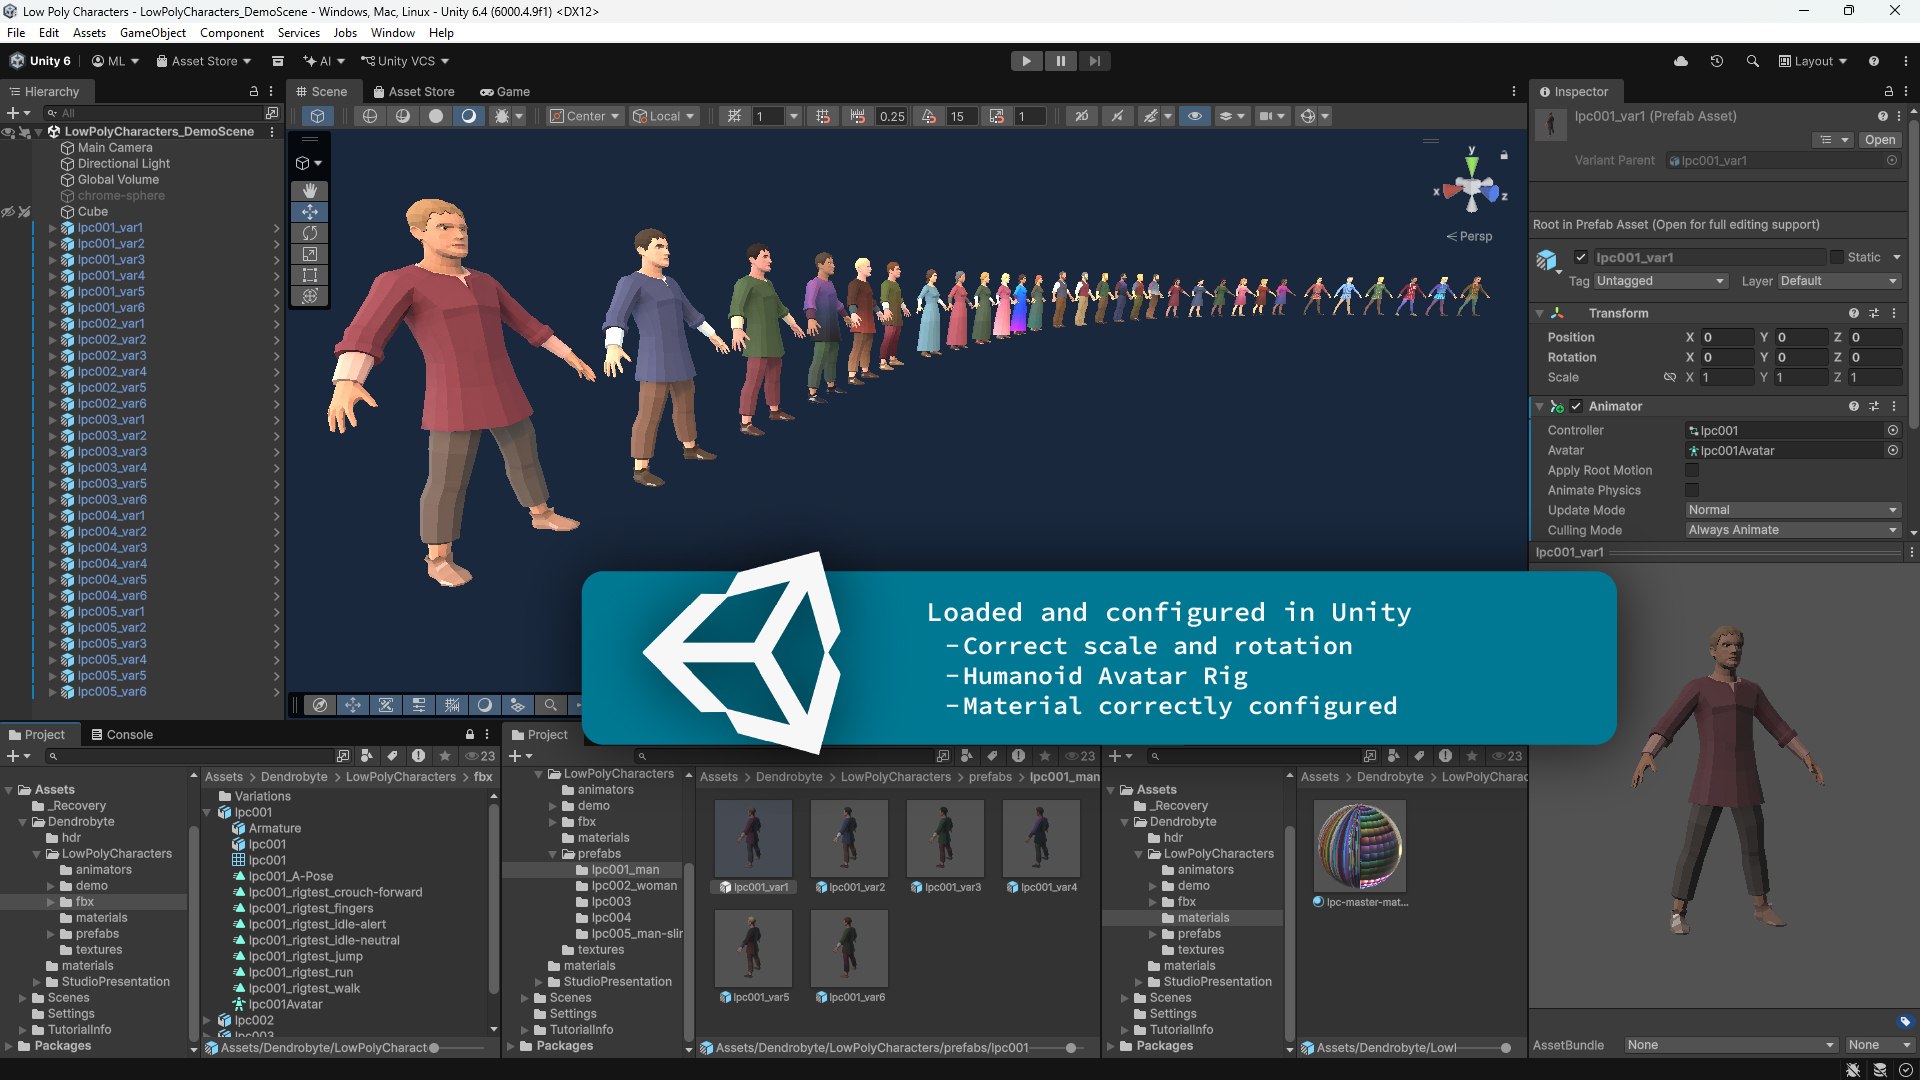Switch to the Asset Store tab
The width and height of the screenshot is (1920, 1080).
[x=414, y=91]
